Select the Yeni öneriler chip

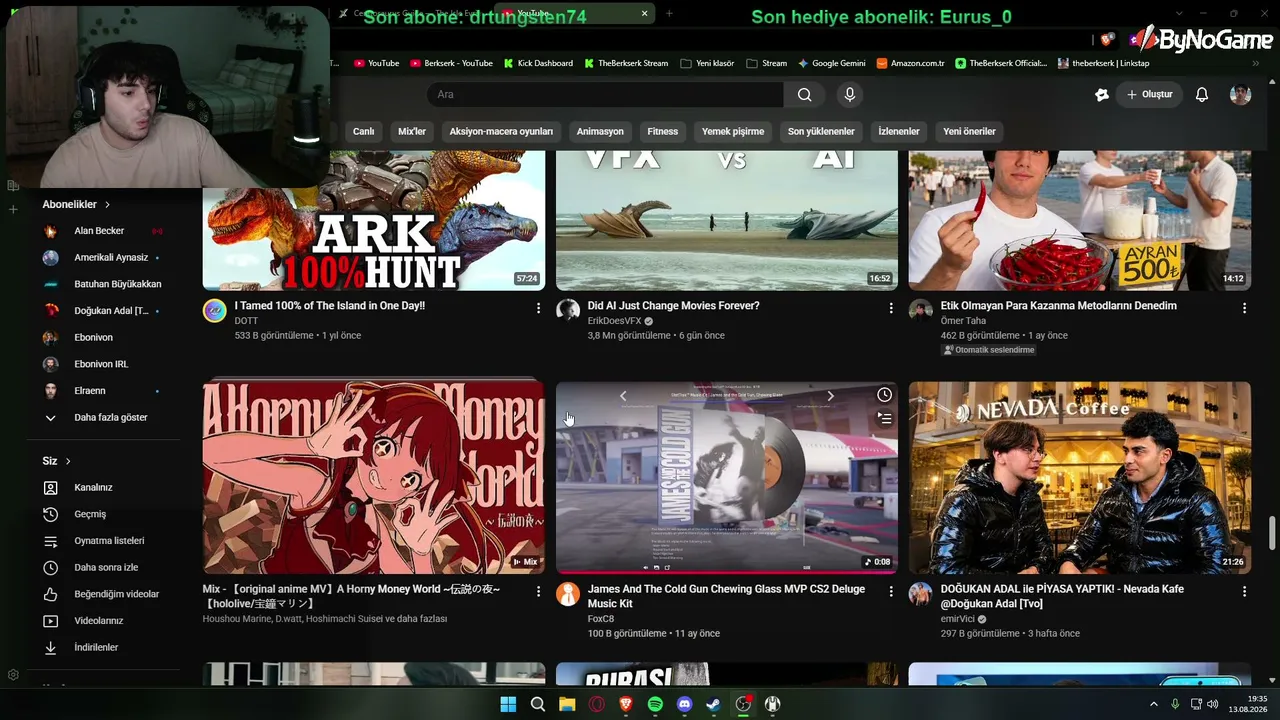click(969, 131)
